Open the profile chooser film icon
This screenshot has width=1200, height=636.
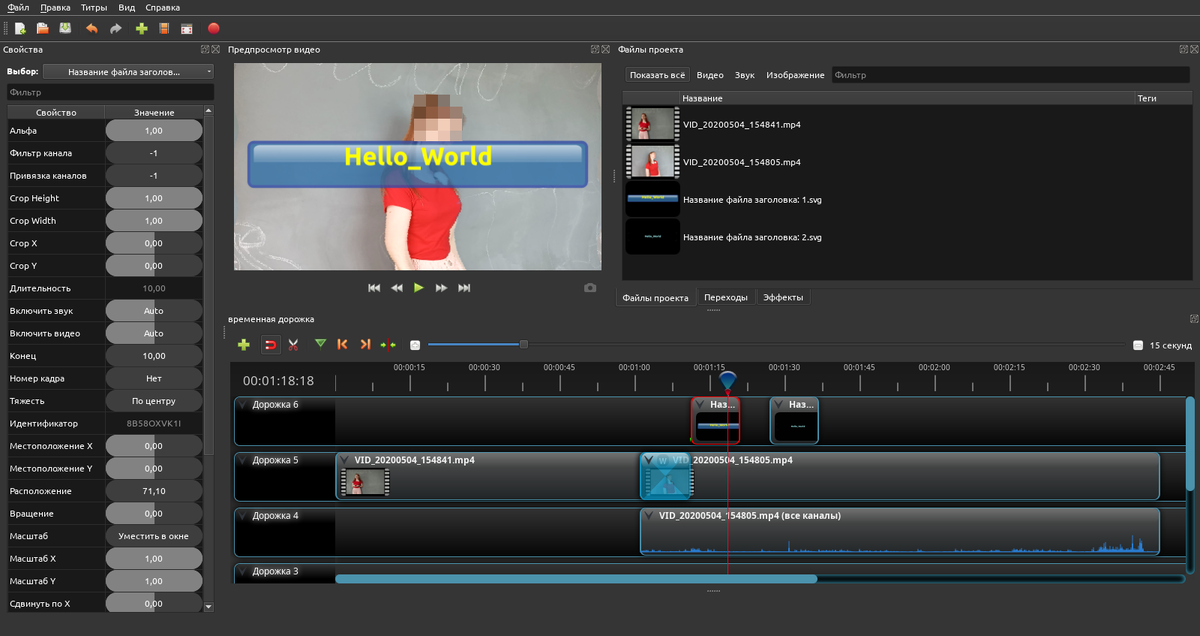164,28
